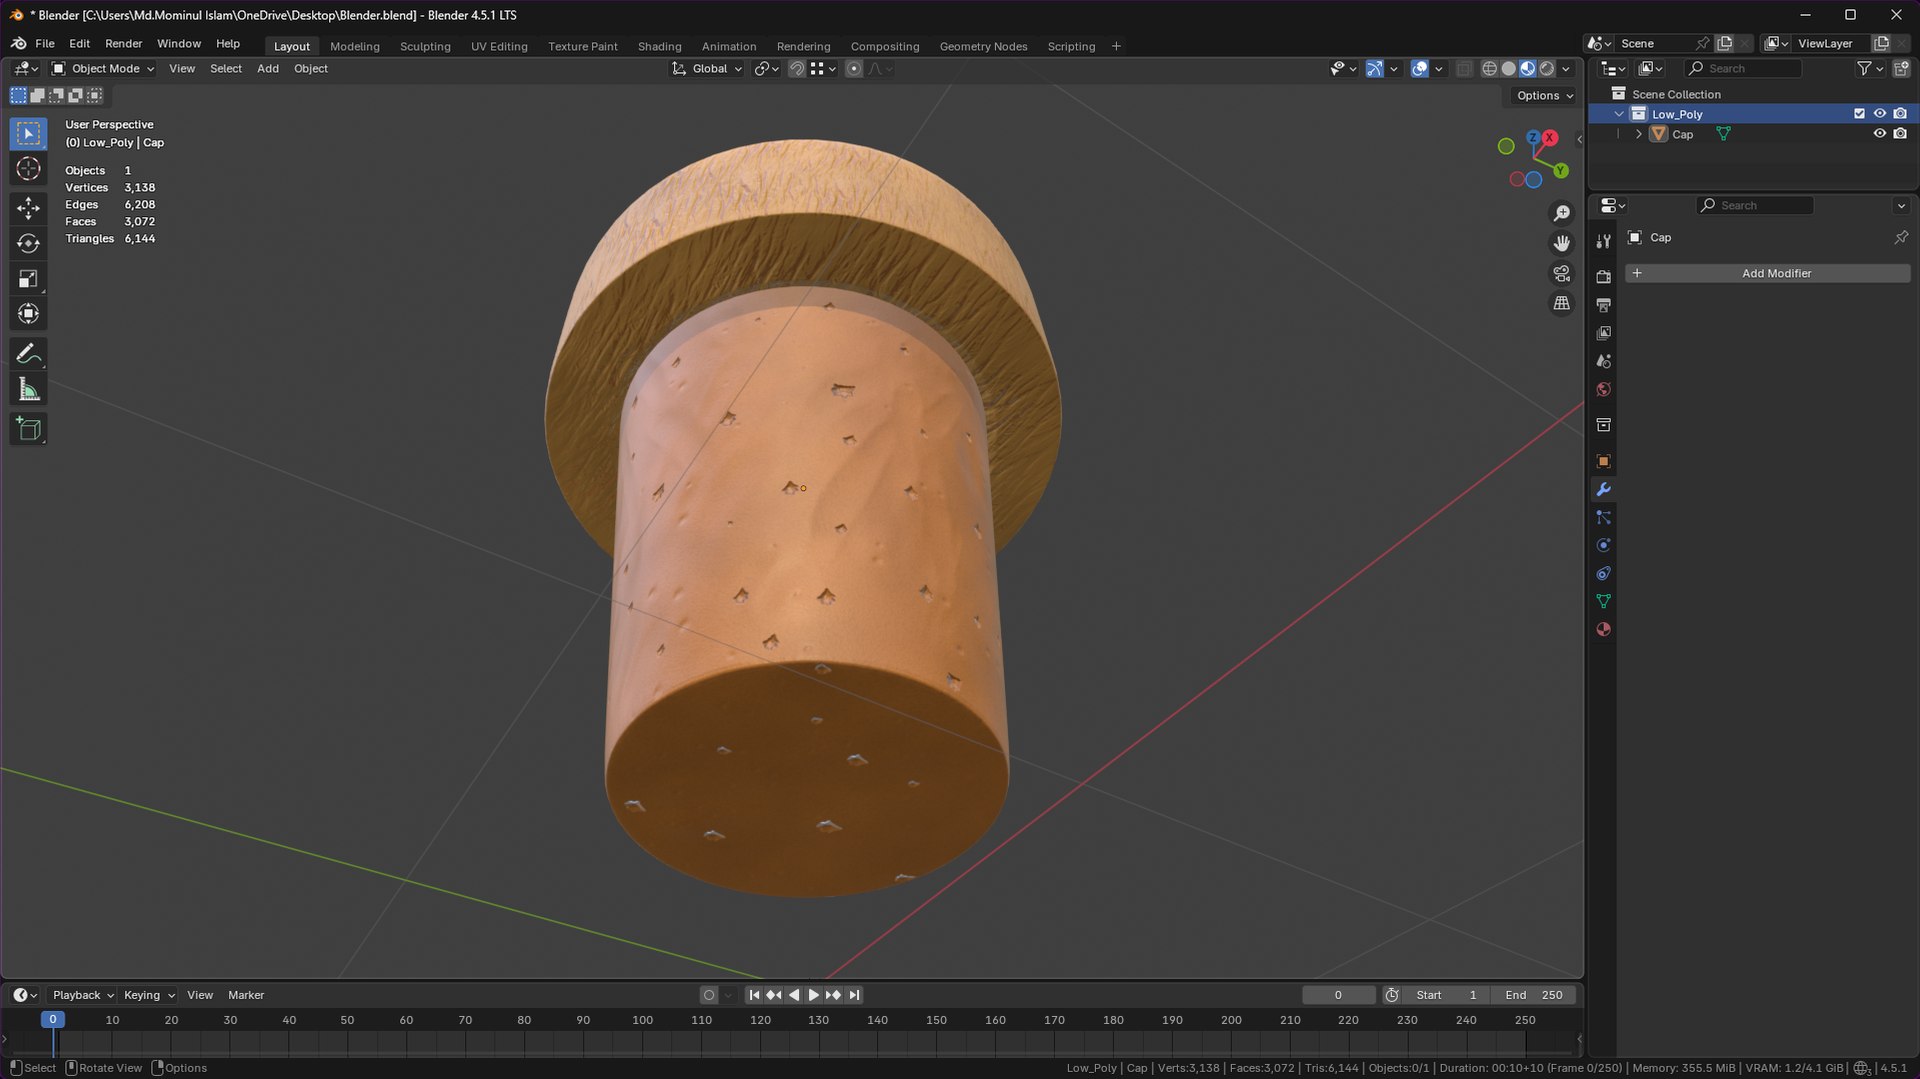Click the new collection icon in outliner
1920x1079 pixels.
point(1901,68)
